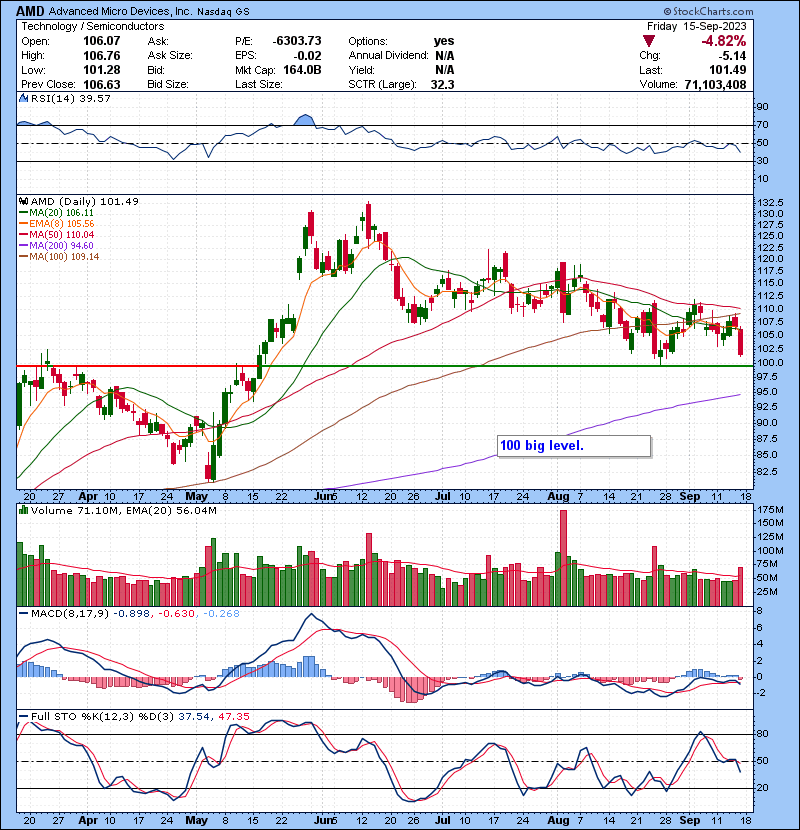Click the Technology / Semiconductors sector text
This screenshot has height=830, width=800.
(93, 26)
